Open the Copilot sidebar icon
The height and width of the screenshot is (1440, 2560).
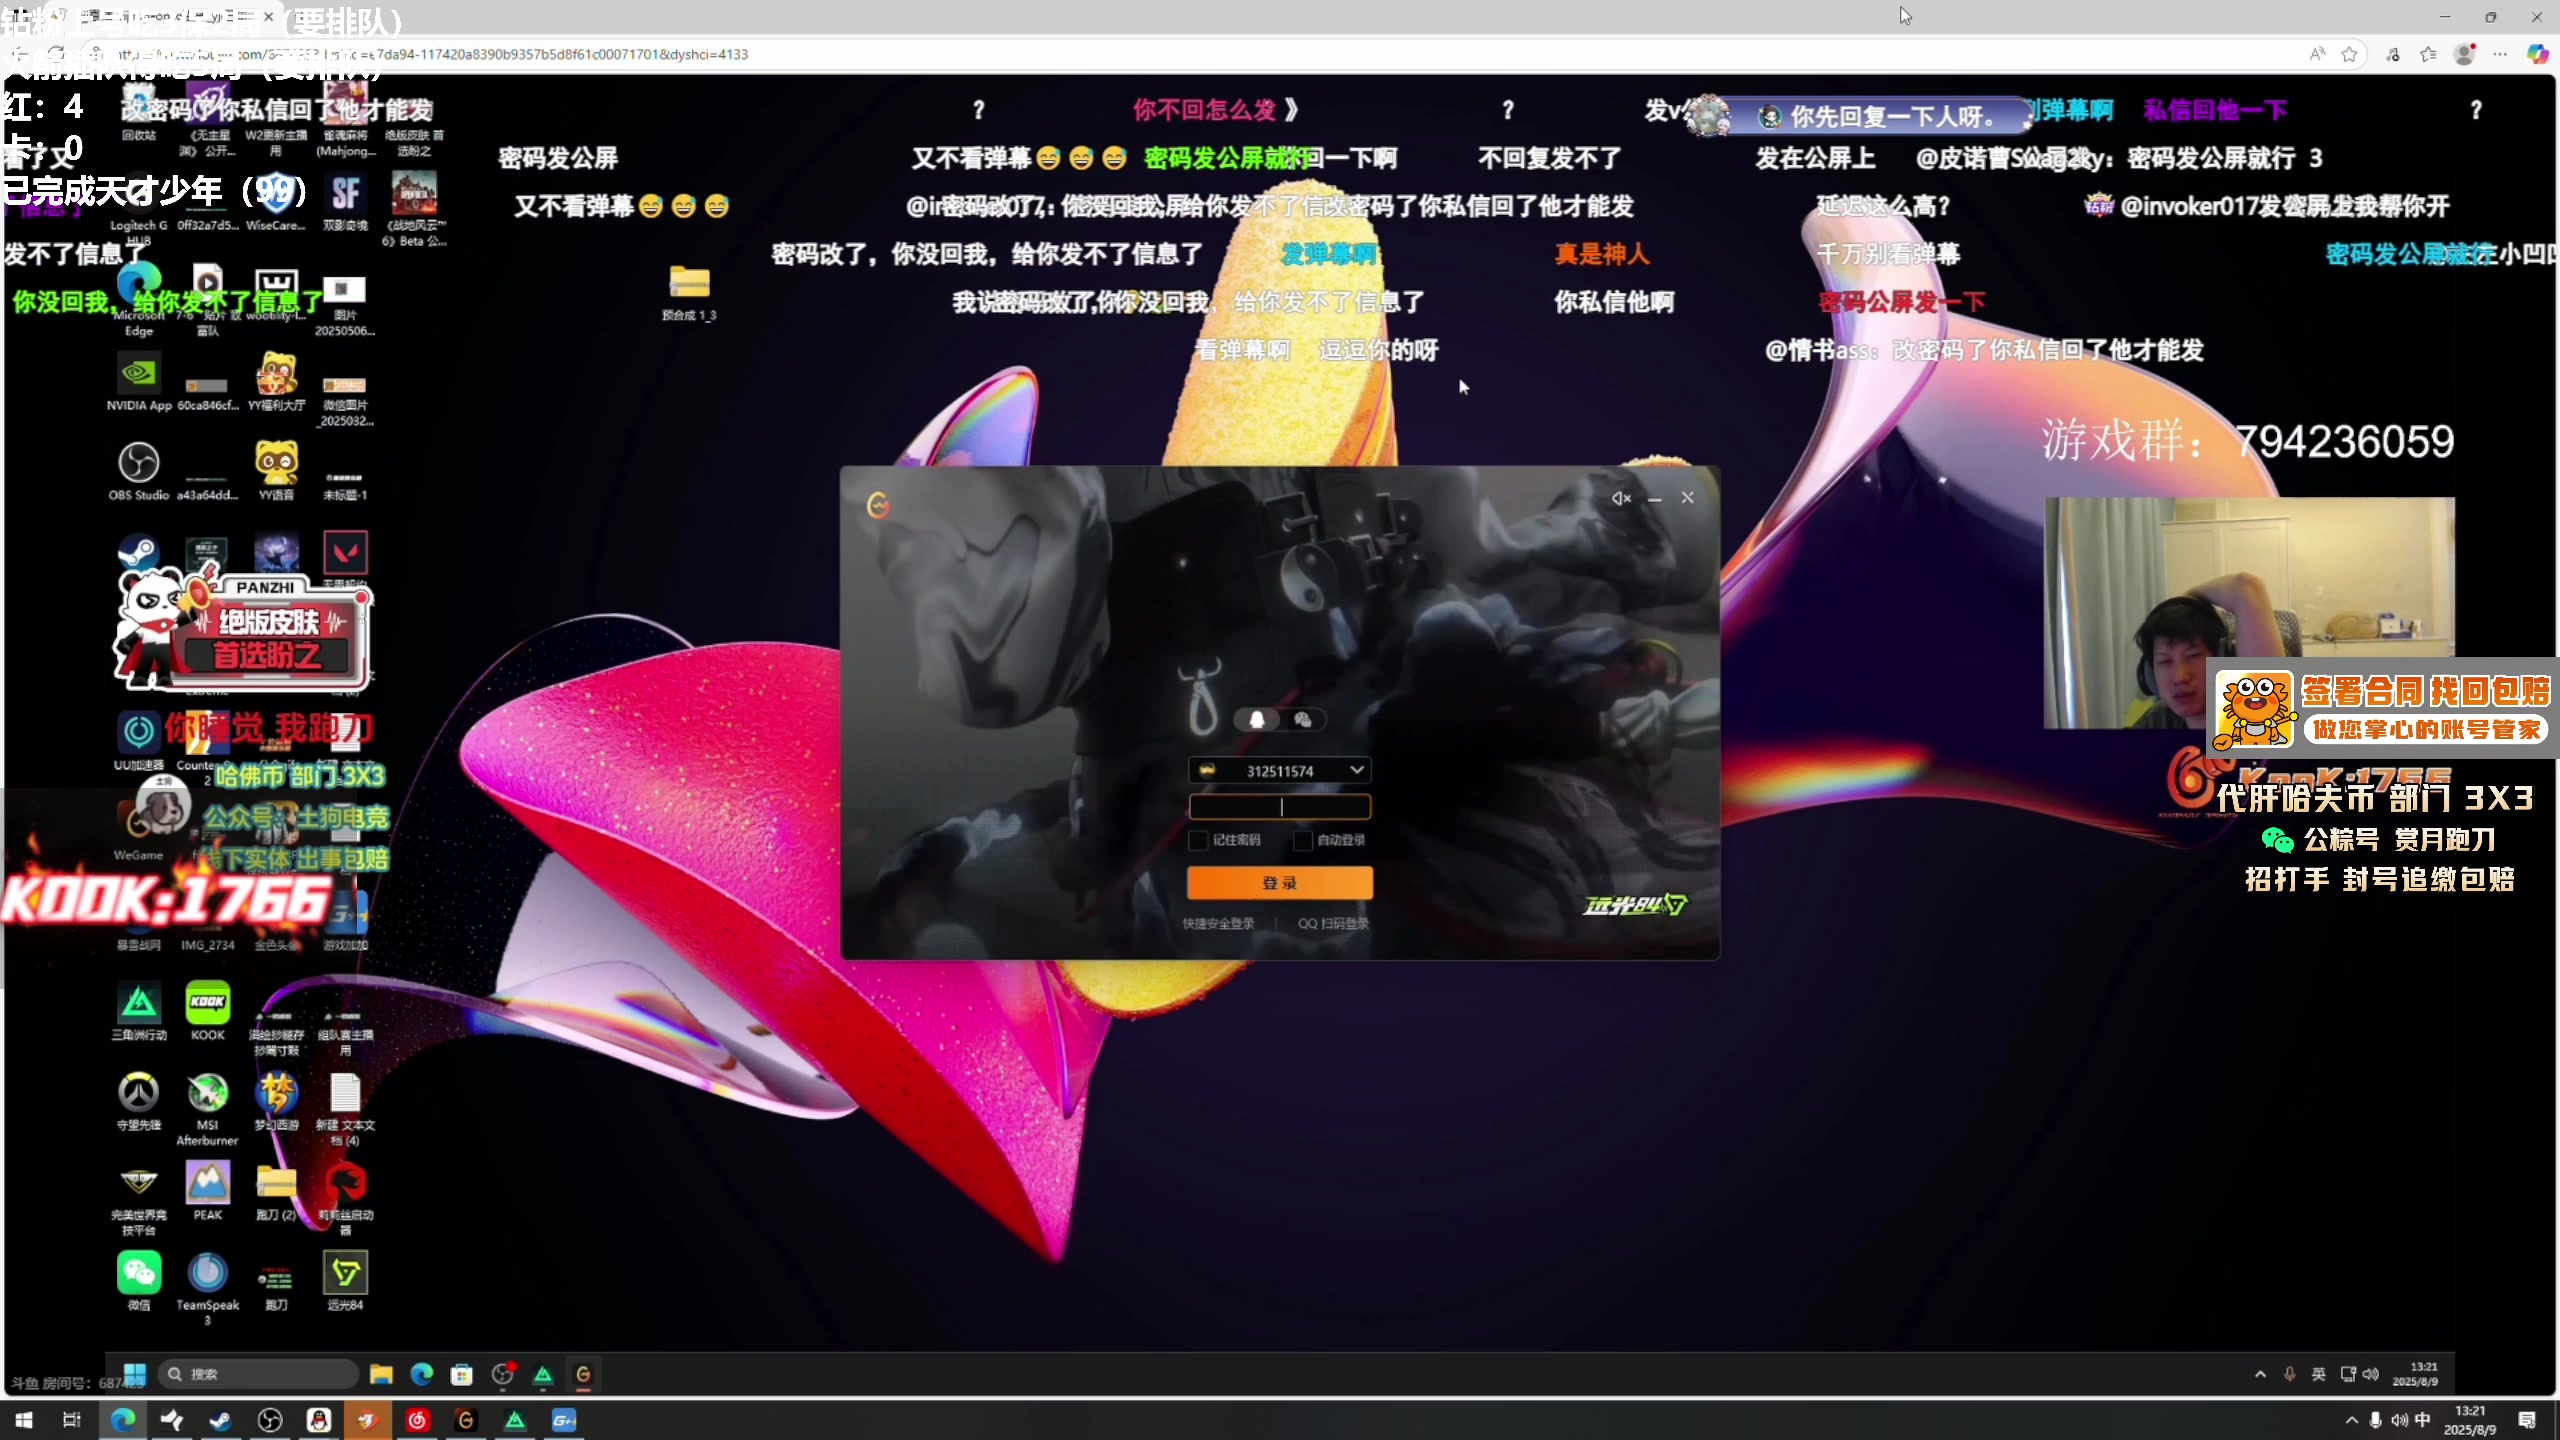(x=2538, y=54)
